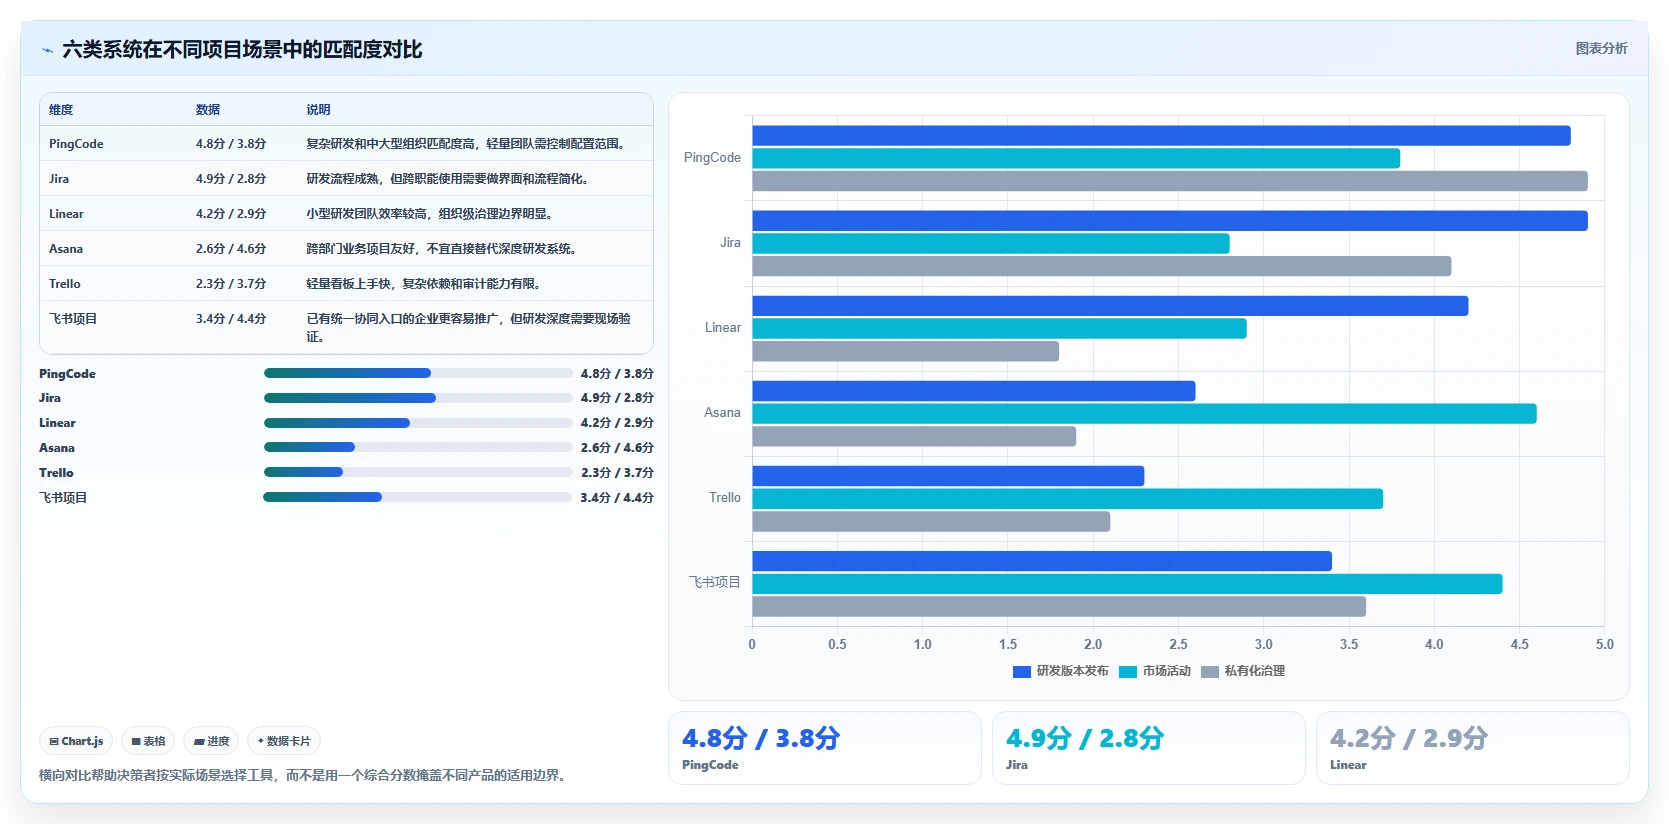1669x824 pixels.
Task: Click description 小型研发团队效率较高，组织级治理边界明显
Action: point(432,214)
